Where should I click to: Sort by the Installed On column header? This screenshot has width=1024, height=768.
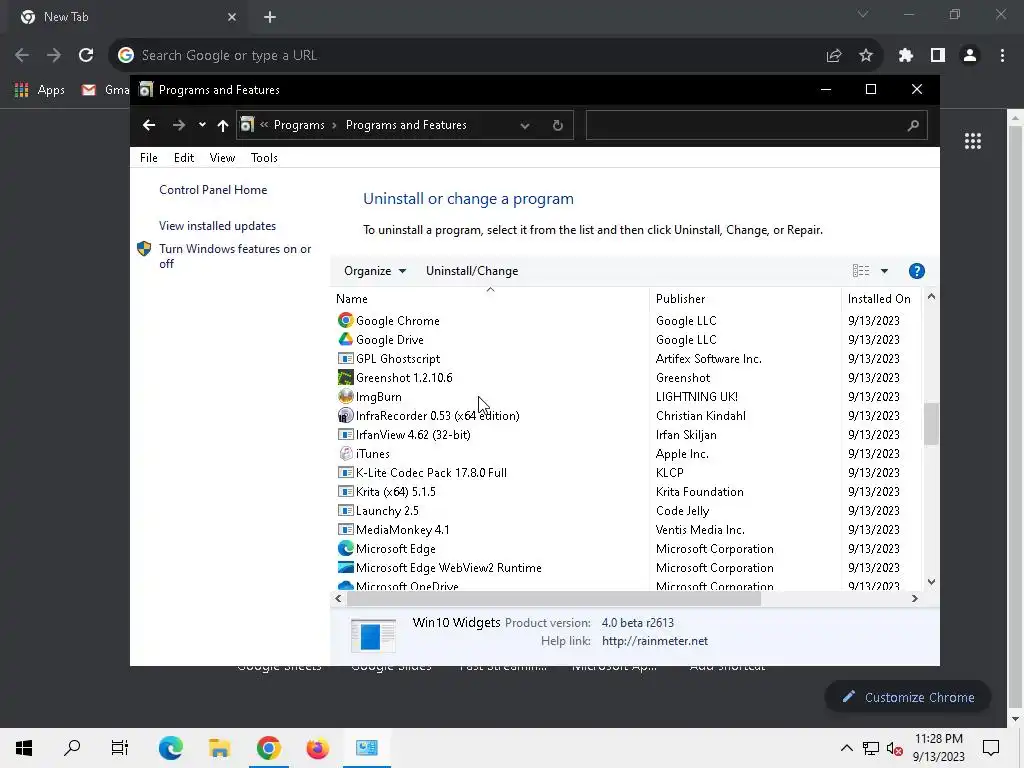[x=881, y=298]
